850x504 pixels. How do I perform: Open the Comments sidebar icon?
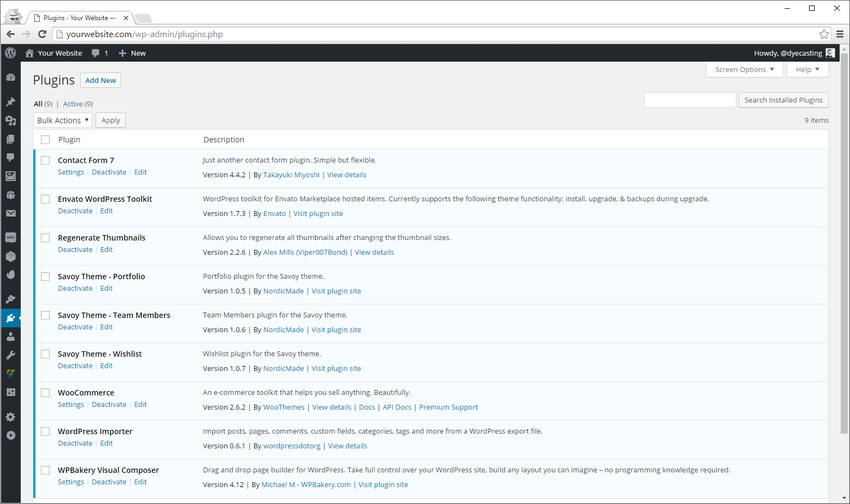point(10,158)
